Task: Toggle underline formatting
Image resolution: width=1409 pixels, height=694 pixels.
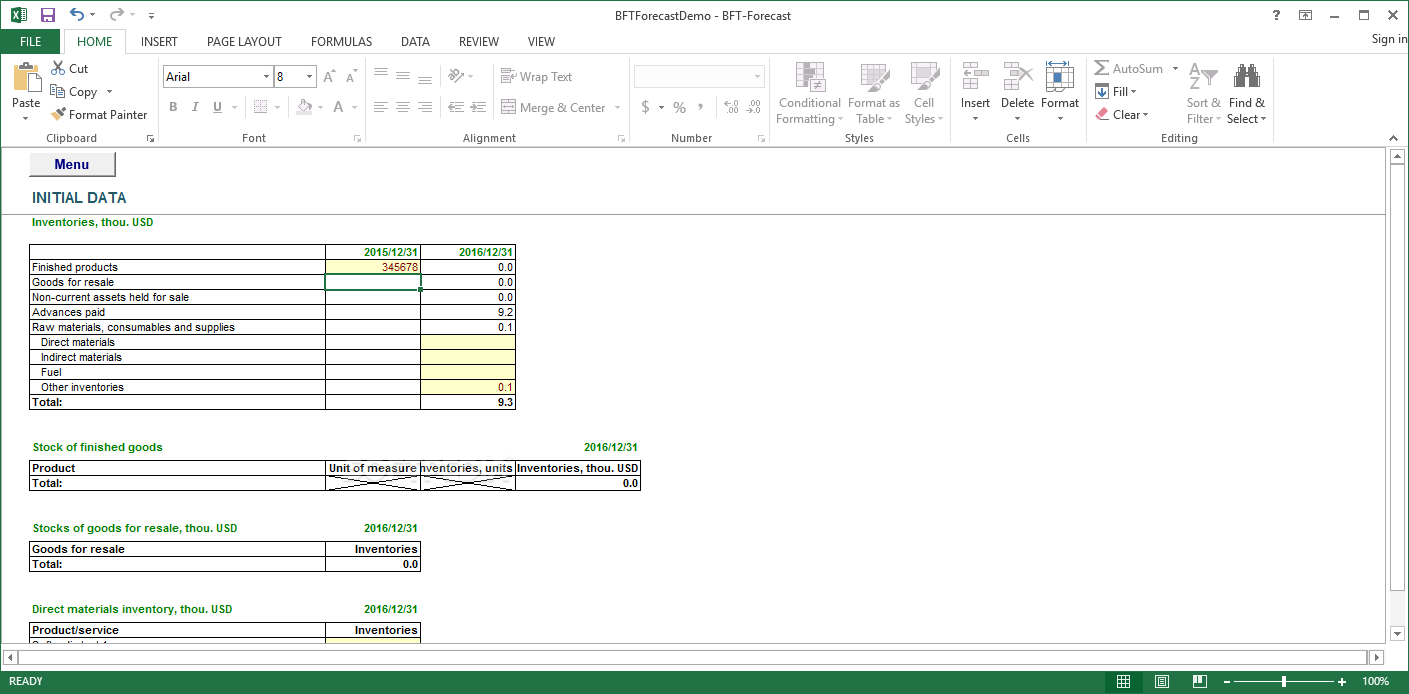Action: pos(217,107)
